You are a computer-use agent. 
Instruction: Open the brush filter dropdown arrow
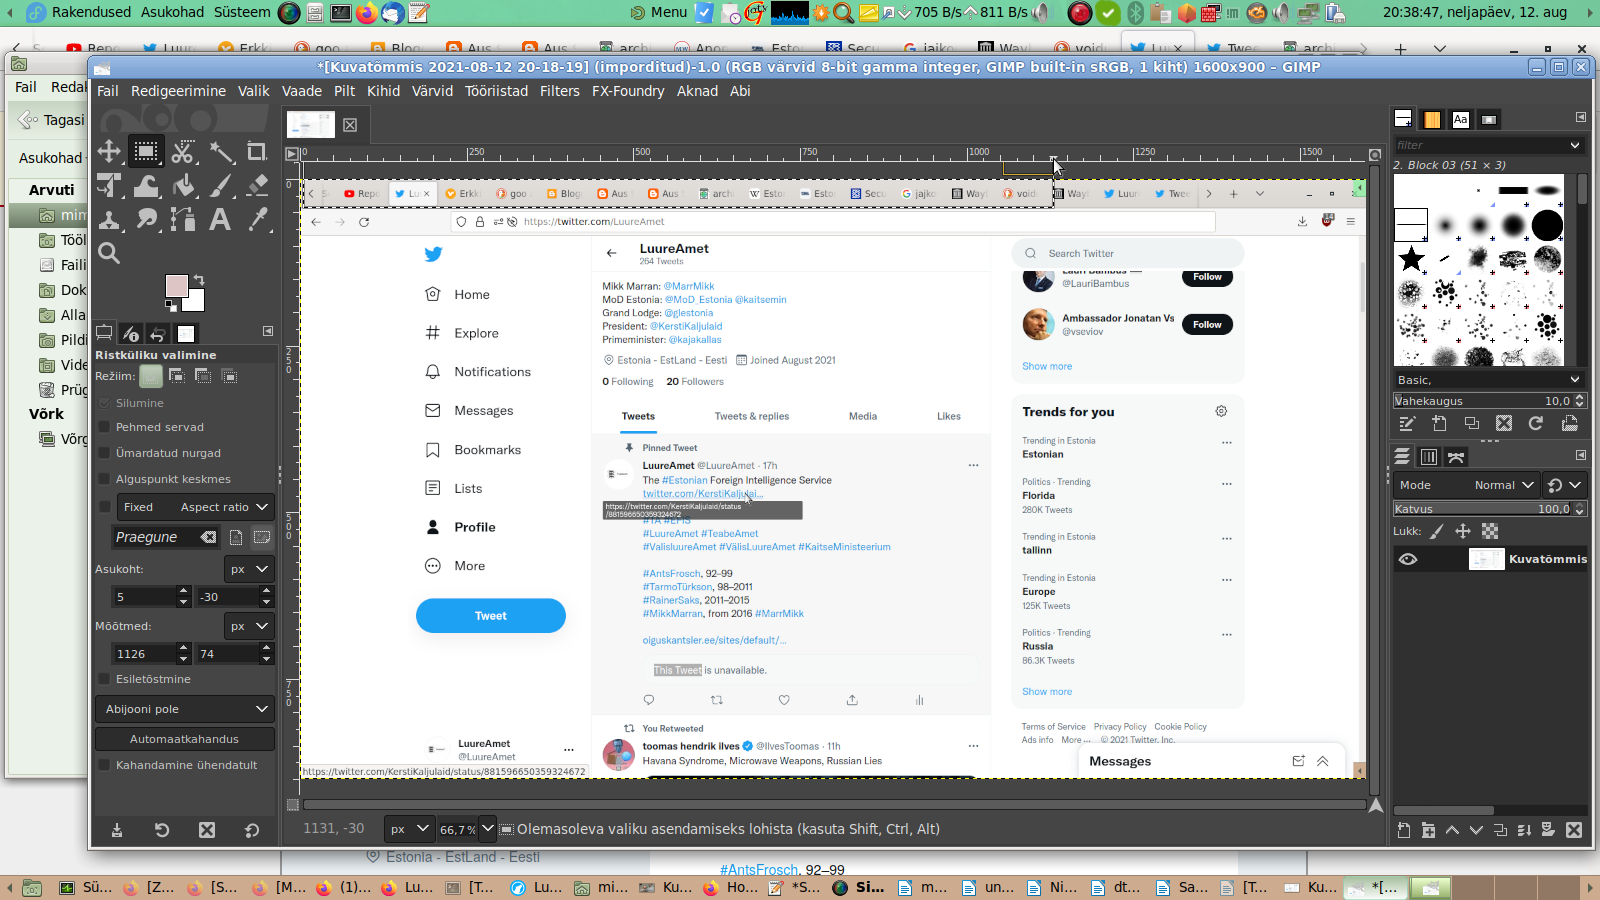pos(1575,145)
